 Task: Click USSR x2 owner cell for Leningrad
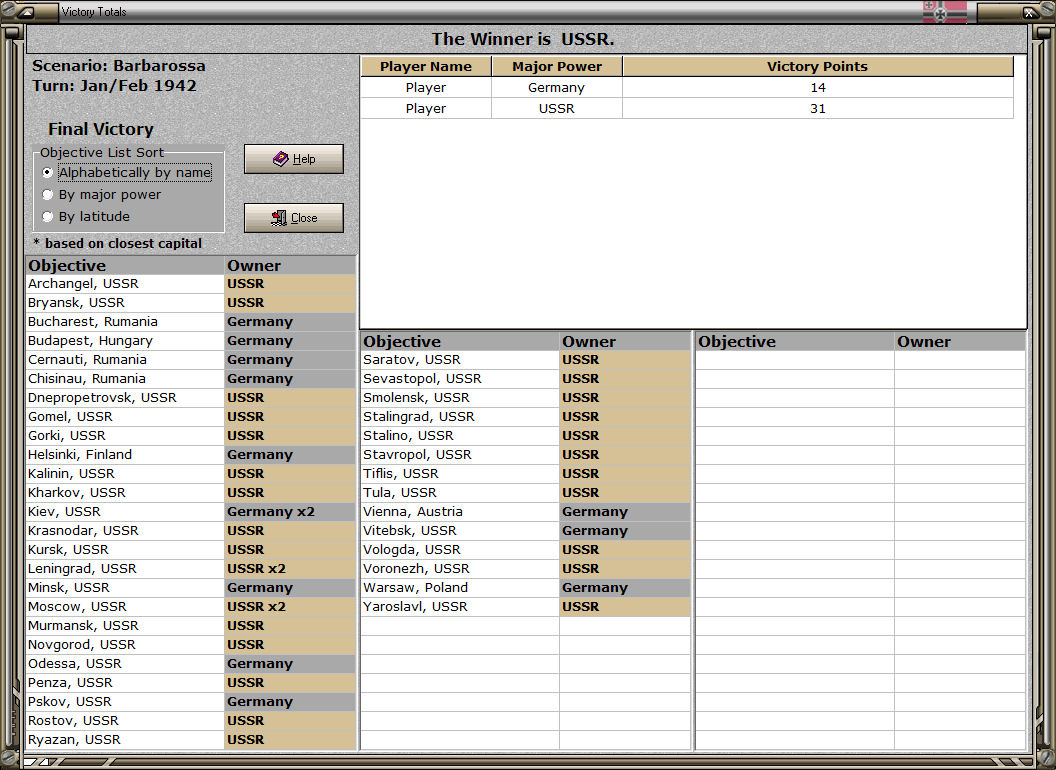coord(290,569)
